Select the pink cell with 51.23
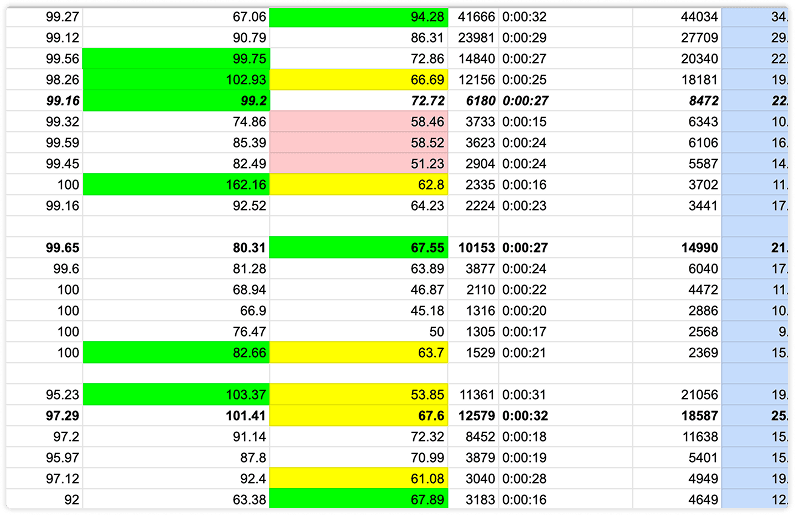The image size is (795, 515). click(358, 164)
